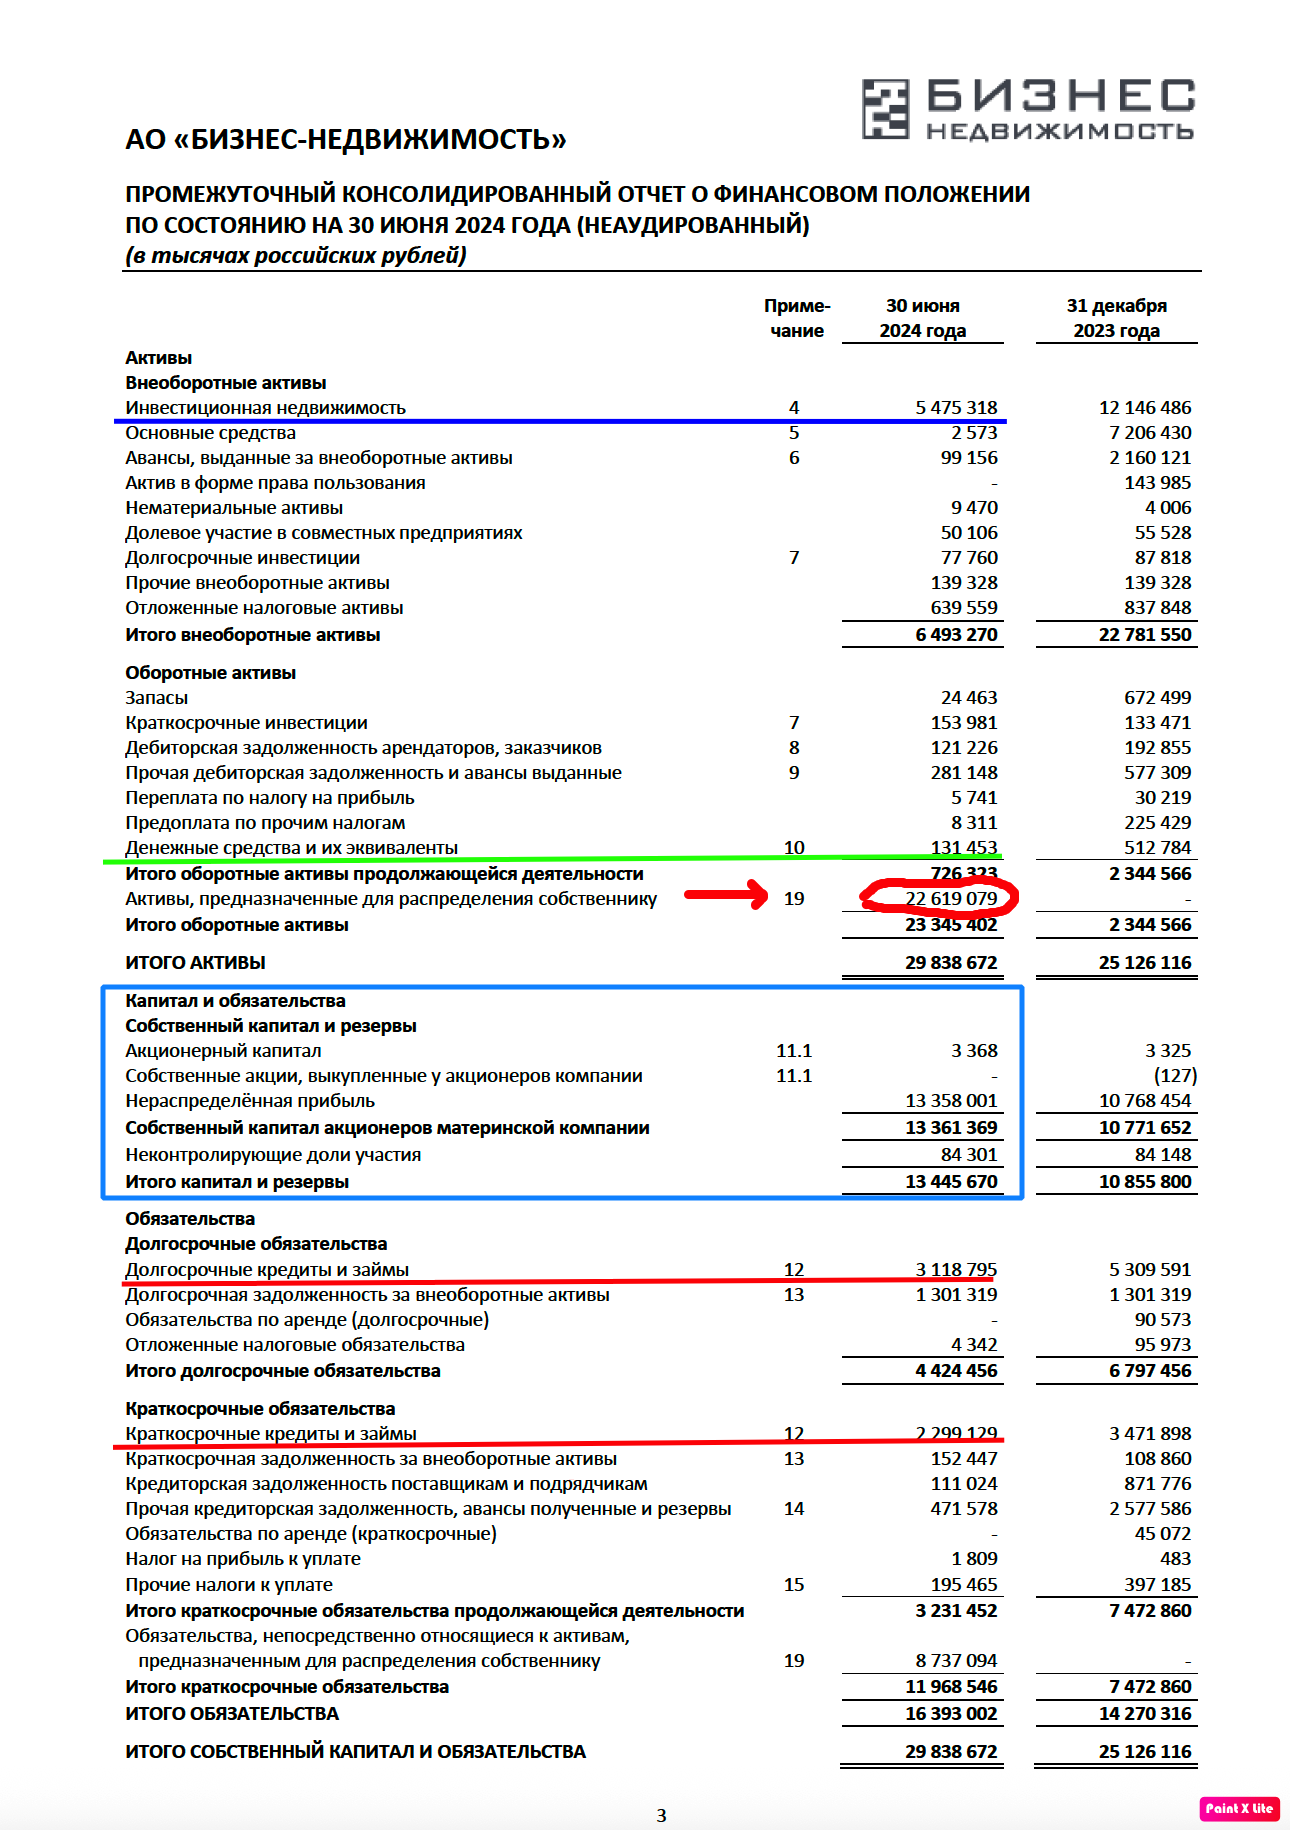Click the 'Краткосрочные кредиты и займы' row label
Image resolution: width=1290 pixels, height=1830 pixels.
pyautogui.click(x=270, y=1434)
